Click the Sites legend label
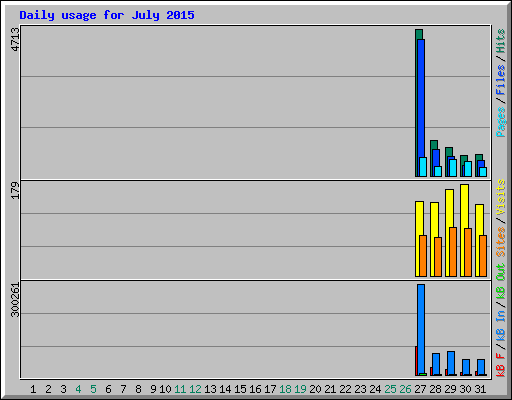The image size is (512, 400). point(500,242)
